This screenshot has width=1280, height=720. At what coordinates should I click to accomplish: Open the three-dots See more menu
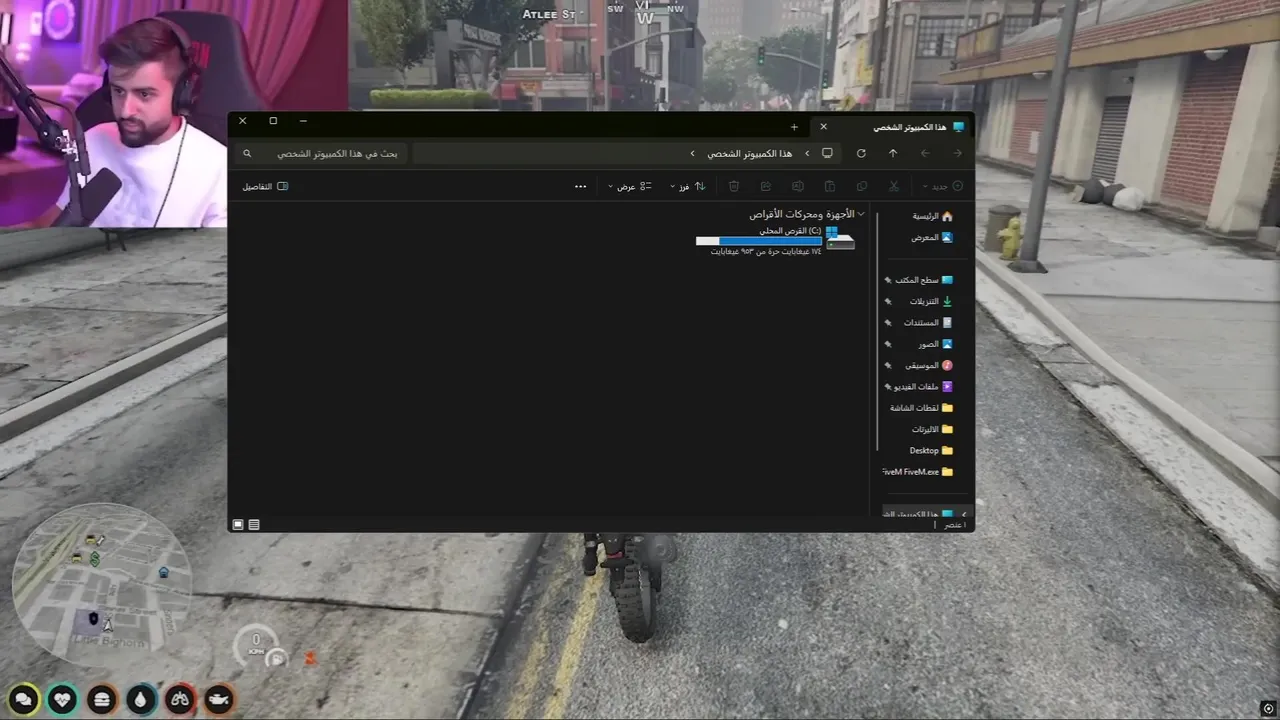[x=581, y=186]
